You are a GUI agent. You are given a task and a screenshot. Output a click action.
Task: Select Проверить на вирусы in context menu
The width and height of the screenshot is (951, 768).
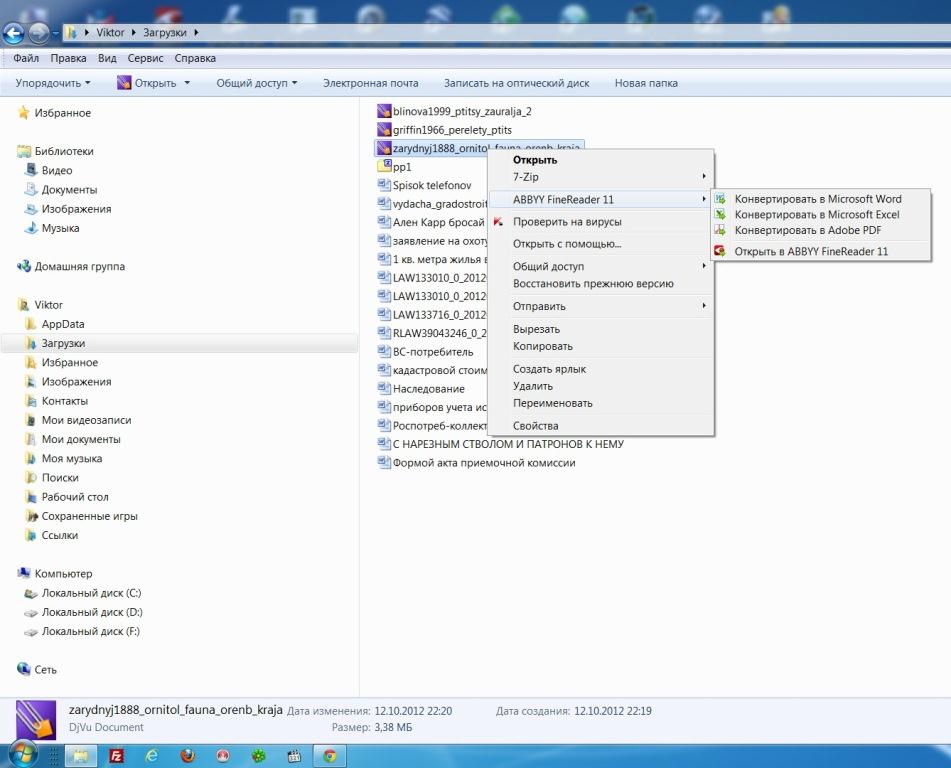[567, 222]
